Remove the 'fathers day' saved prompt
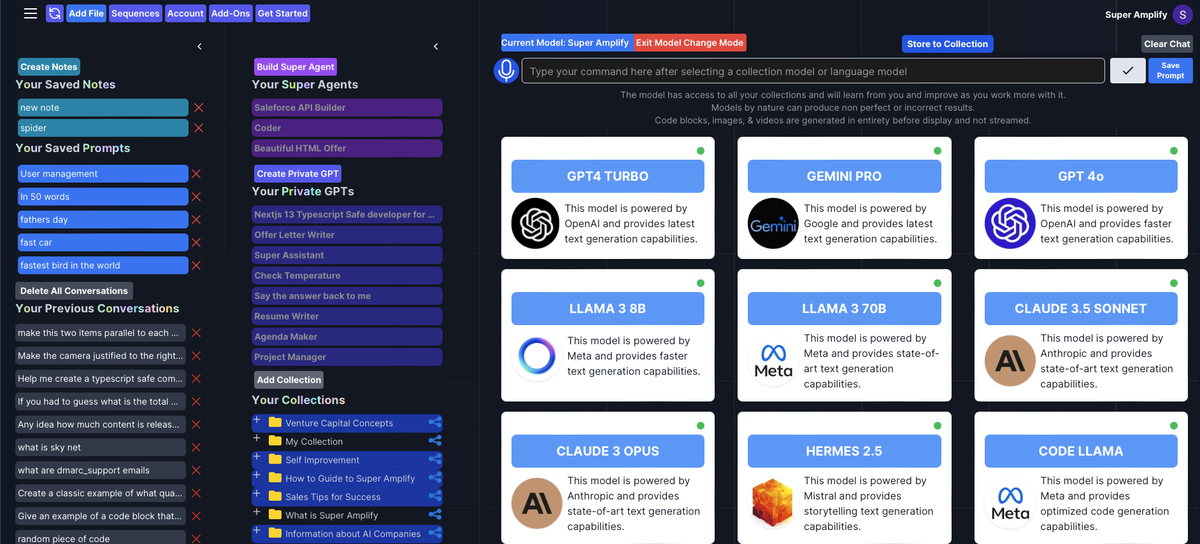The height and width of the screenshot is (544, 1200). (196, 220)
